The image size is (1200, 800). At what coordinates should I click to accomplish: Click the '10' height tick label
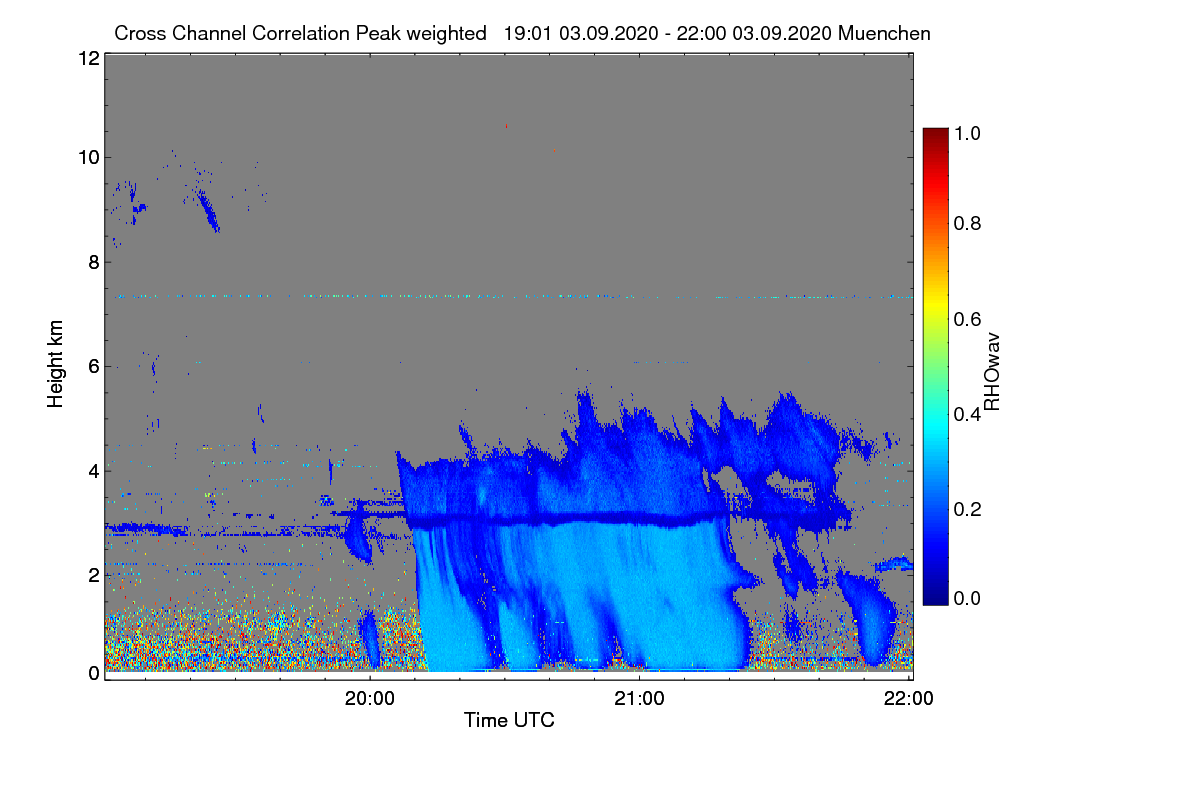[88, 157]
